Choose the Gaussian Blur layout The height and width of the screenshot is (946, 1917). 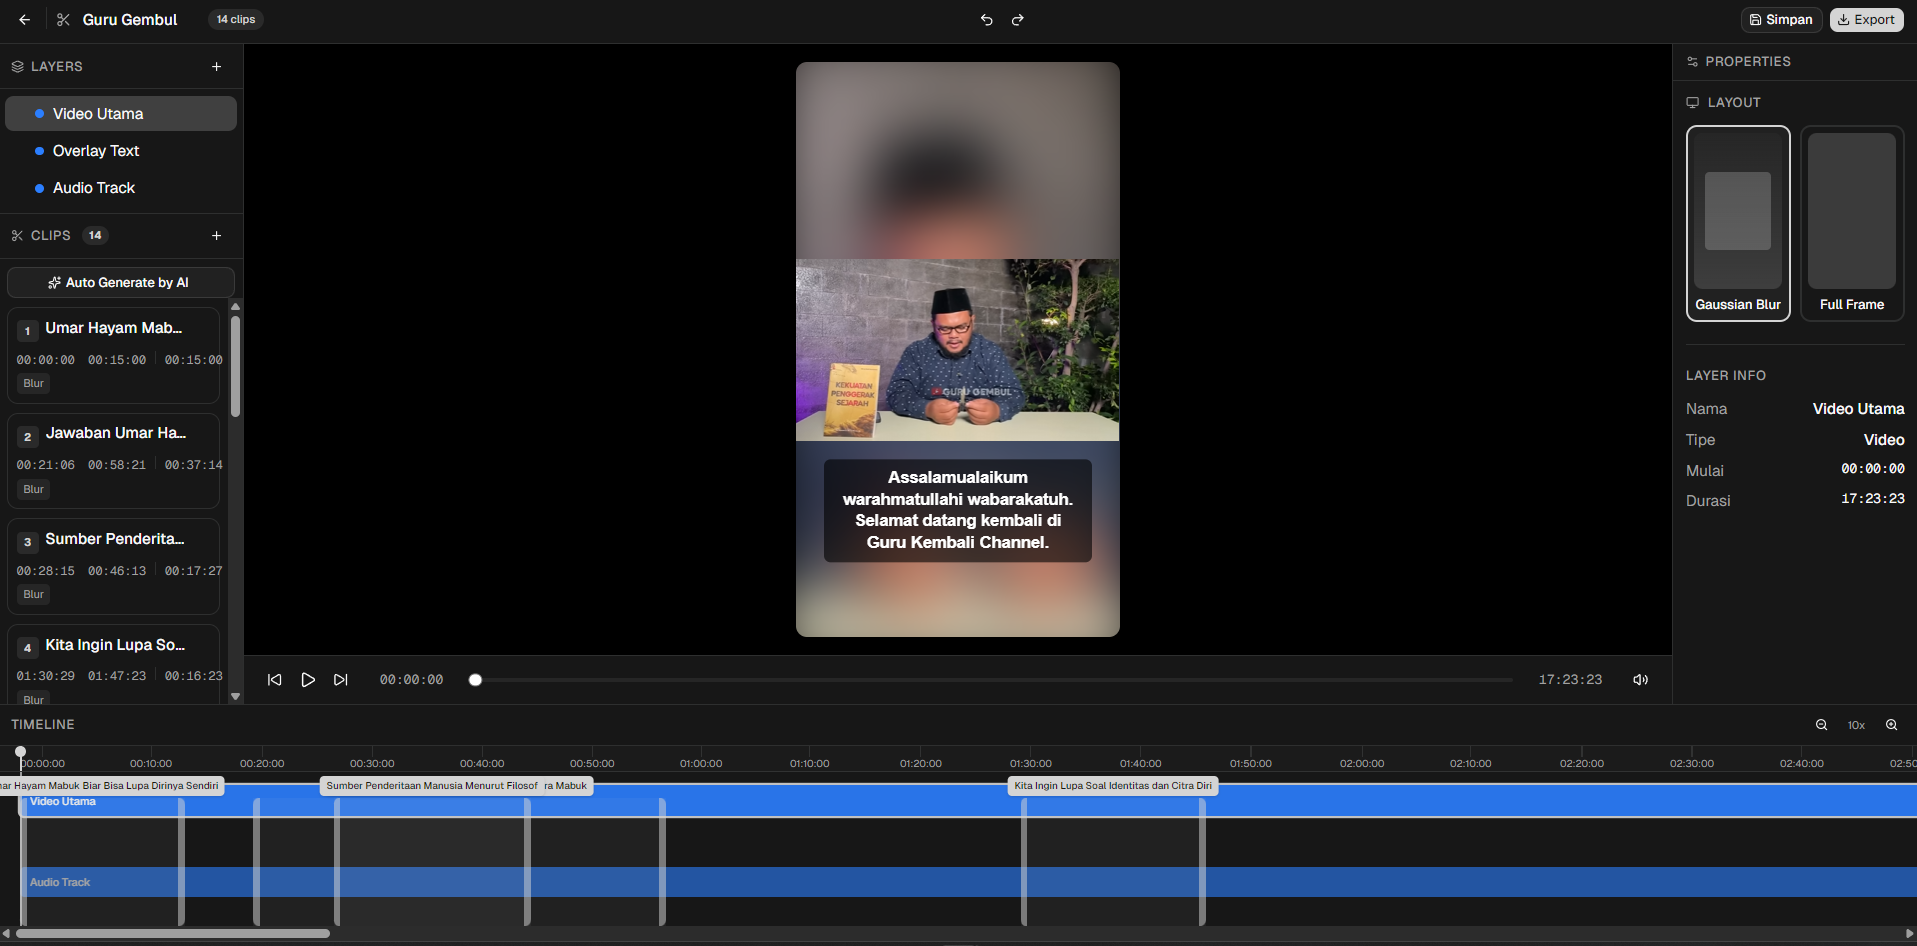click(x=1737, y=223)
